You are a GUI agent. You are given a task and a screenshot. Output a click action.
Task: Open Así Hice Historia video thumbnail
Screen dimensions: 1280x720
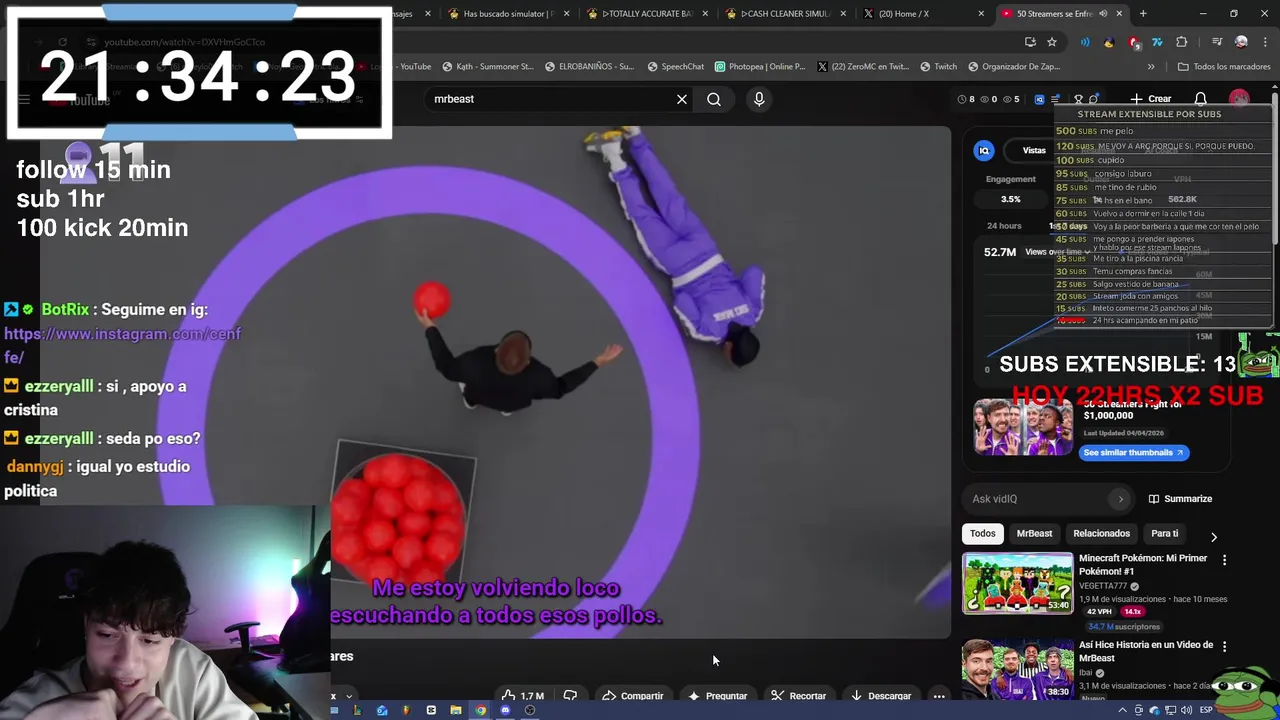1017,670
